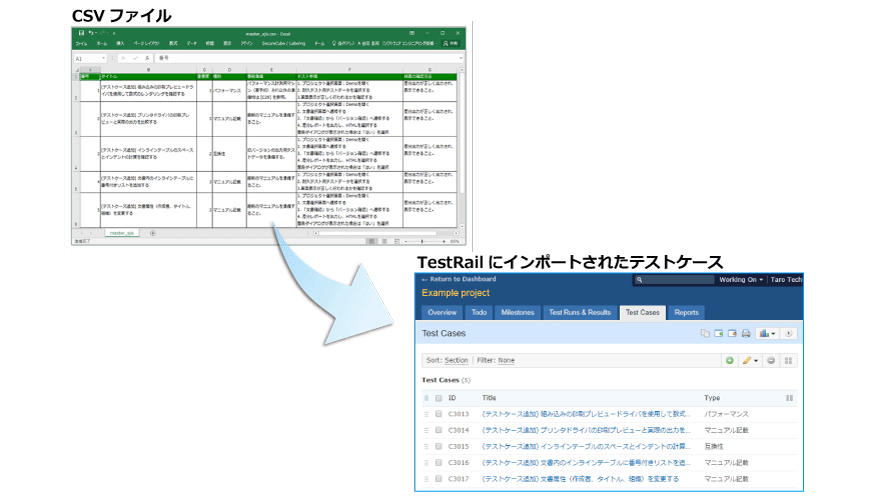Click Return to Dashboard link
Viewport: 870px width, 500px height.
[459, 279]
